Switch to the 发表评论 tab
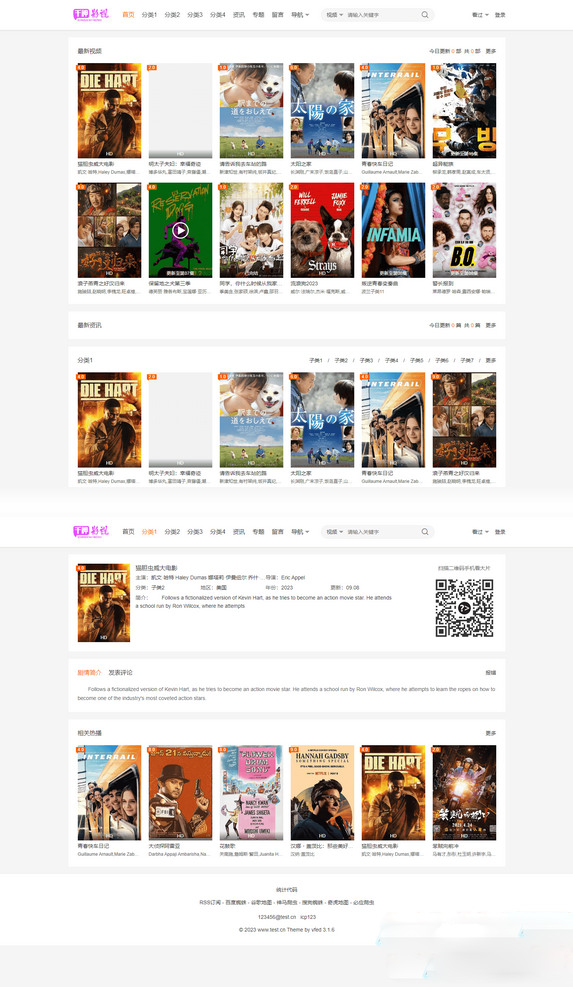Image resolution: width=573 pixels, height=987 pixels. [120, 672]
